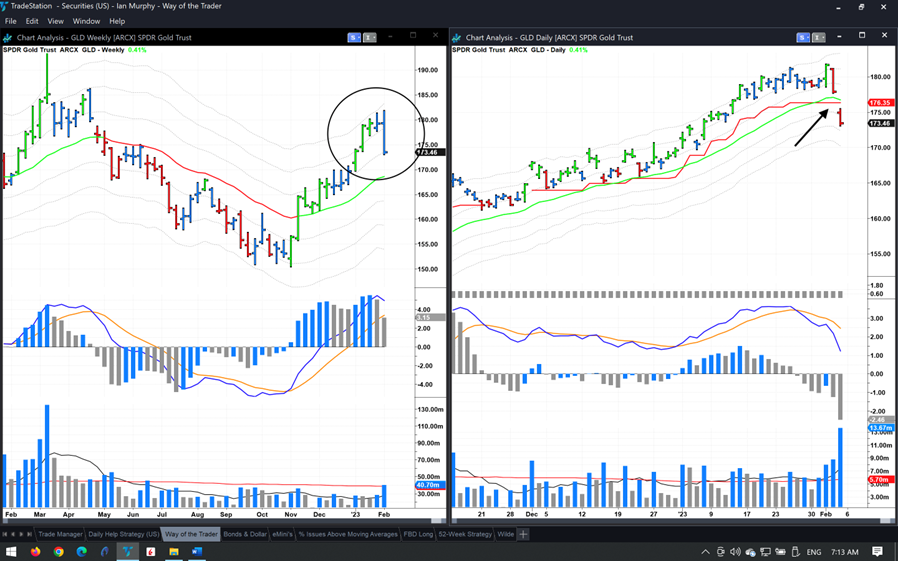
Task: Click the red 176.35 price label on daily chart
Action: point(880,102)
